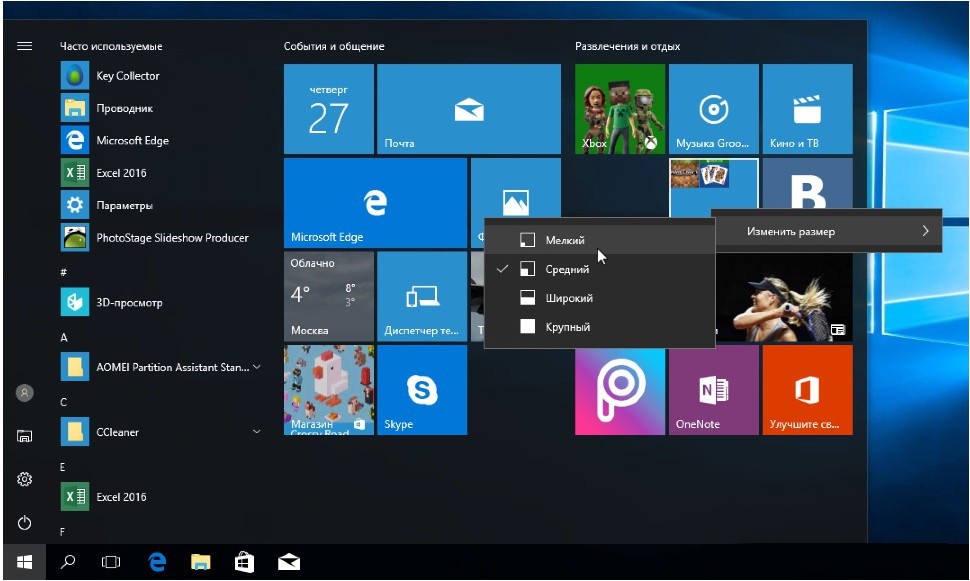Open File Explorer icon in Start sidebar
This screenshot has height=581, width=970.
tap(24, 436)
